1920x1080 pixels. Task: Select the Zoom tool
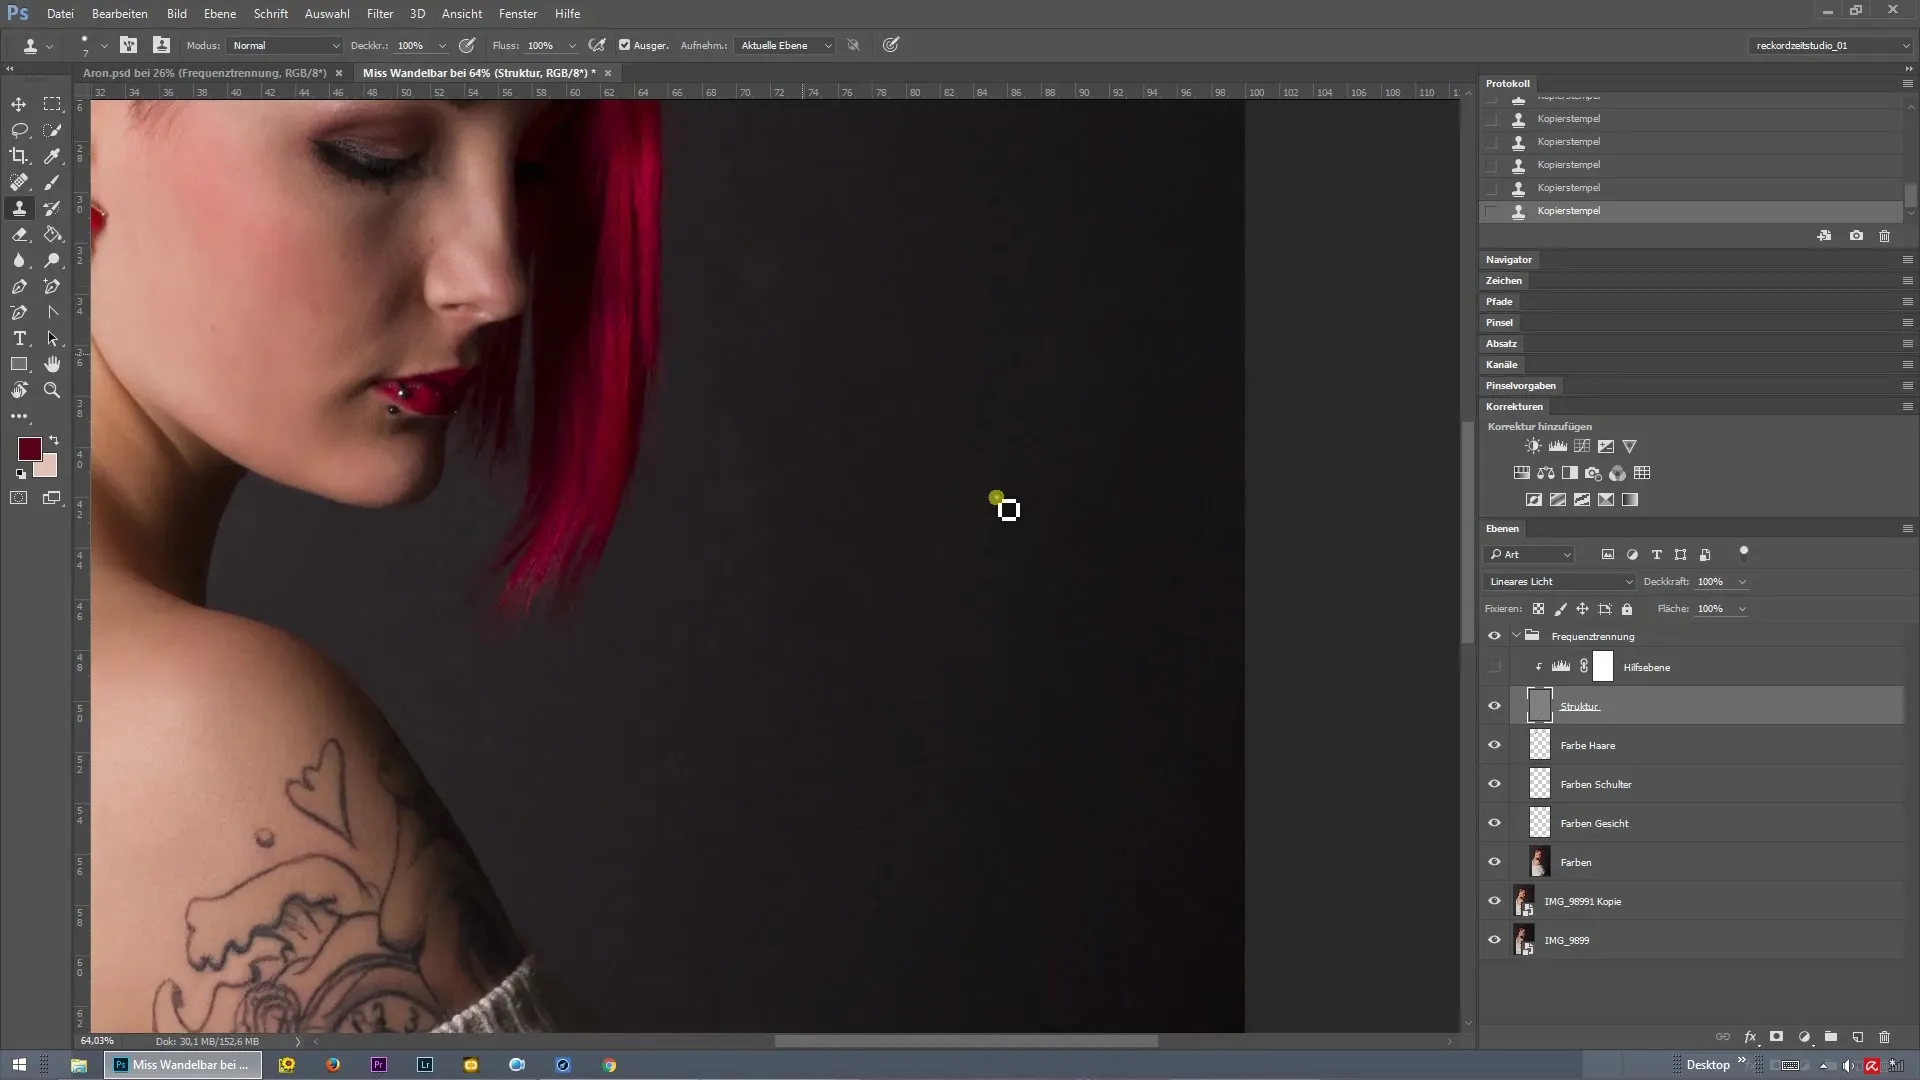click(x=52, y=390)
